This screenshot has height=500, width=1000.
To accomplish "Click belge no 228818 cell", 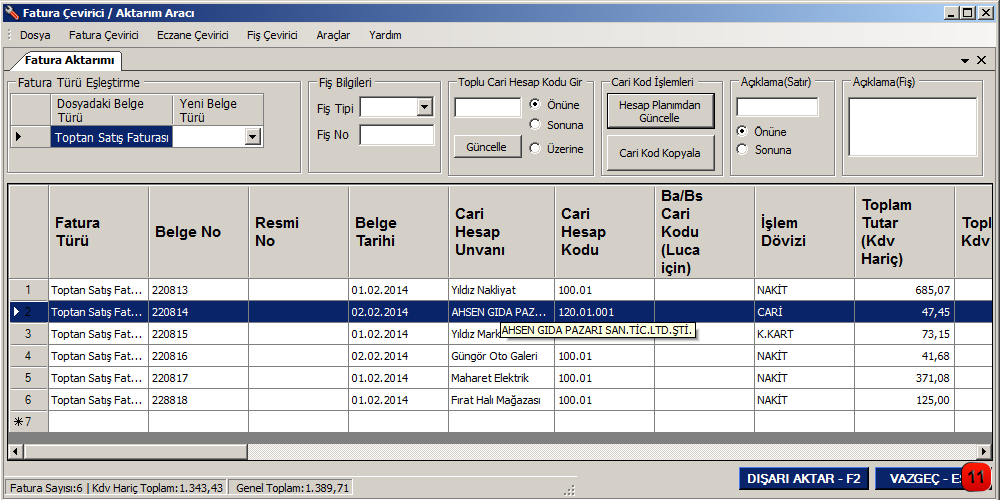I will [198, 401].
